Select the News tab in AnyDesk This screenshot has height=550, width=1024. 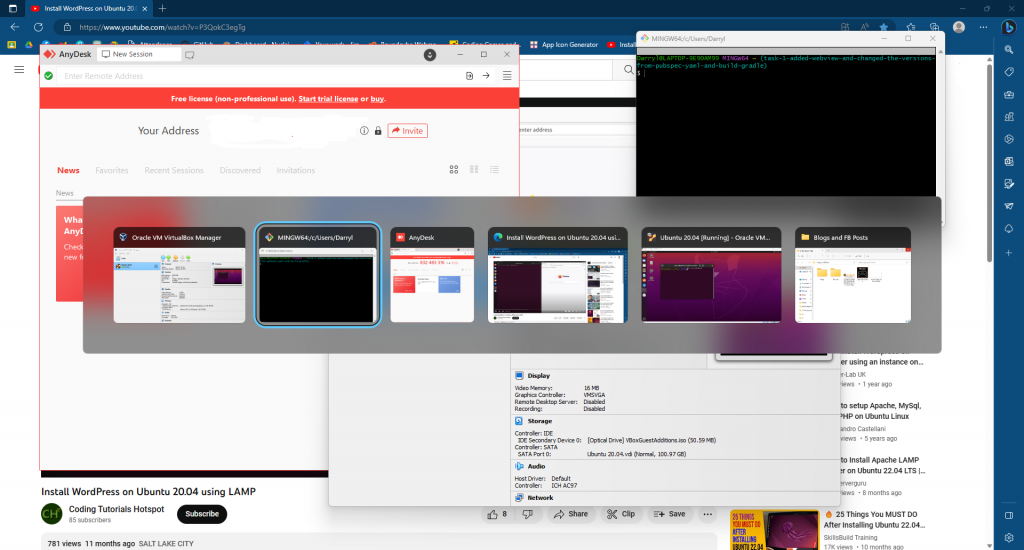pos(68,170)
